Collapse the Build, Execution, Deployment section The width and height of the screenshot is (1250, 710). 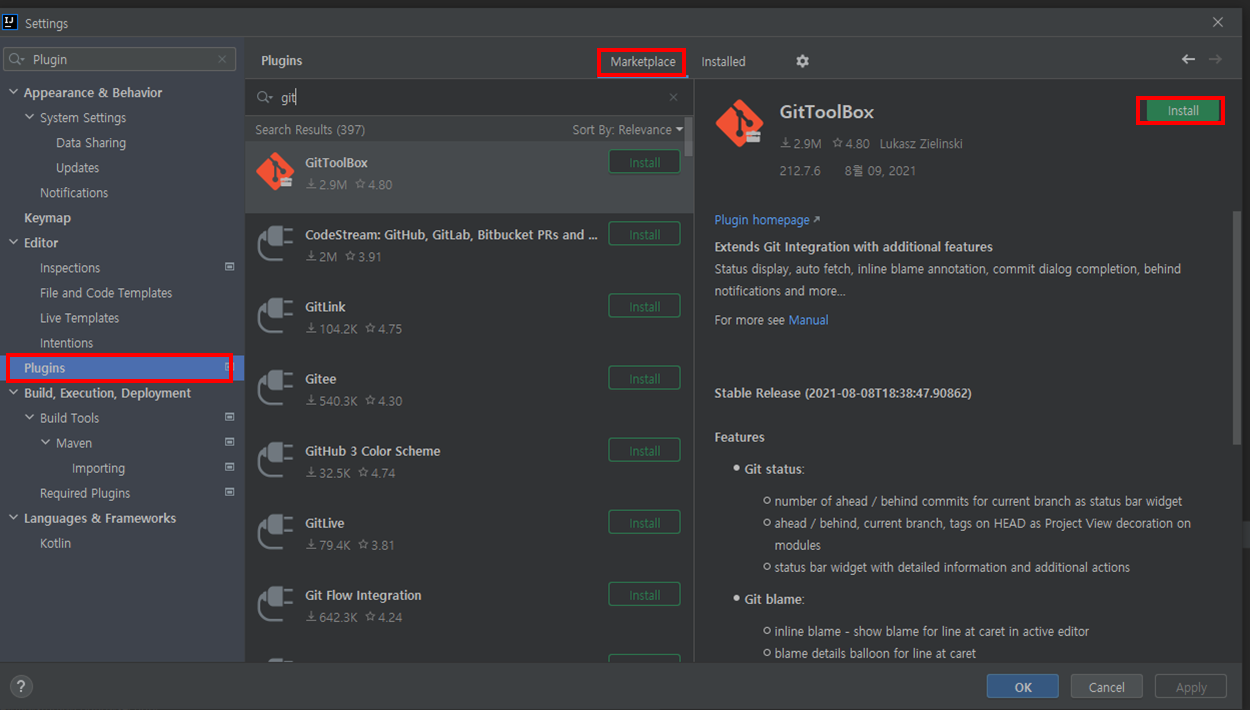coord(13,393)
